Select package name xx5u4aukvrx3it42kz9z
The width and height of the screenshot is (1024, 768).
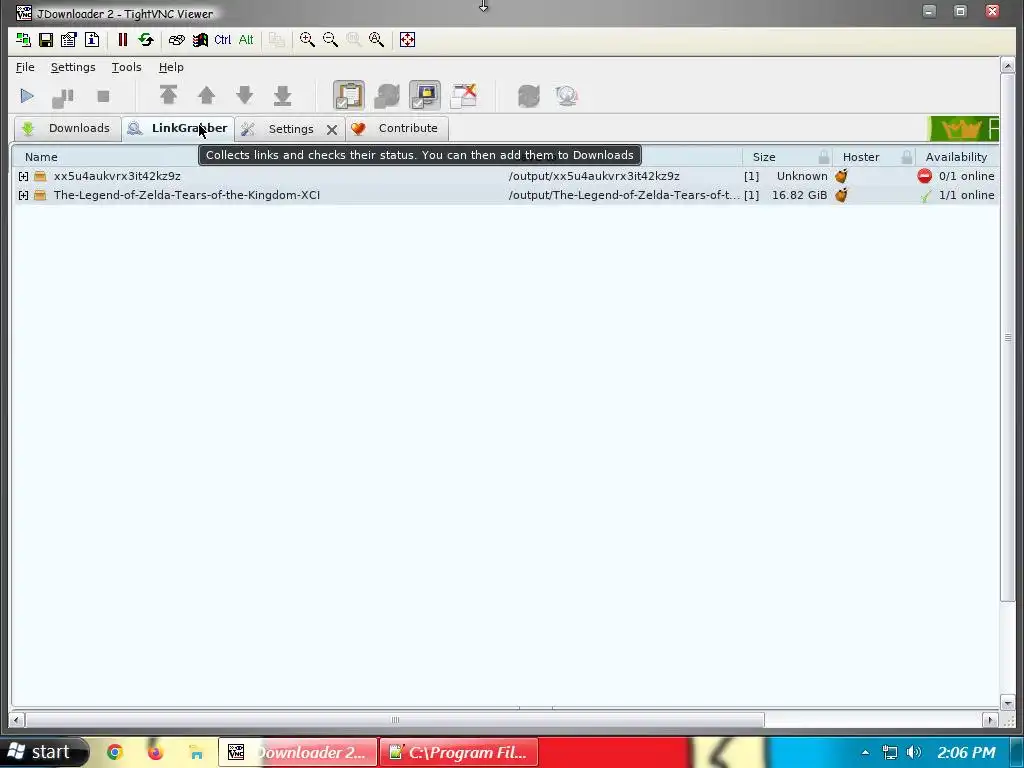pyautogui.click(x=117, y=176)
